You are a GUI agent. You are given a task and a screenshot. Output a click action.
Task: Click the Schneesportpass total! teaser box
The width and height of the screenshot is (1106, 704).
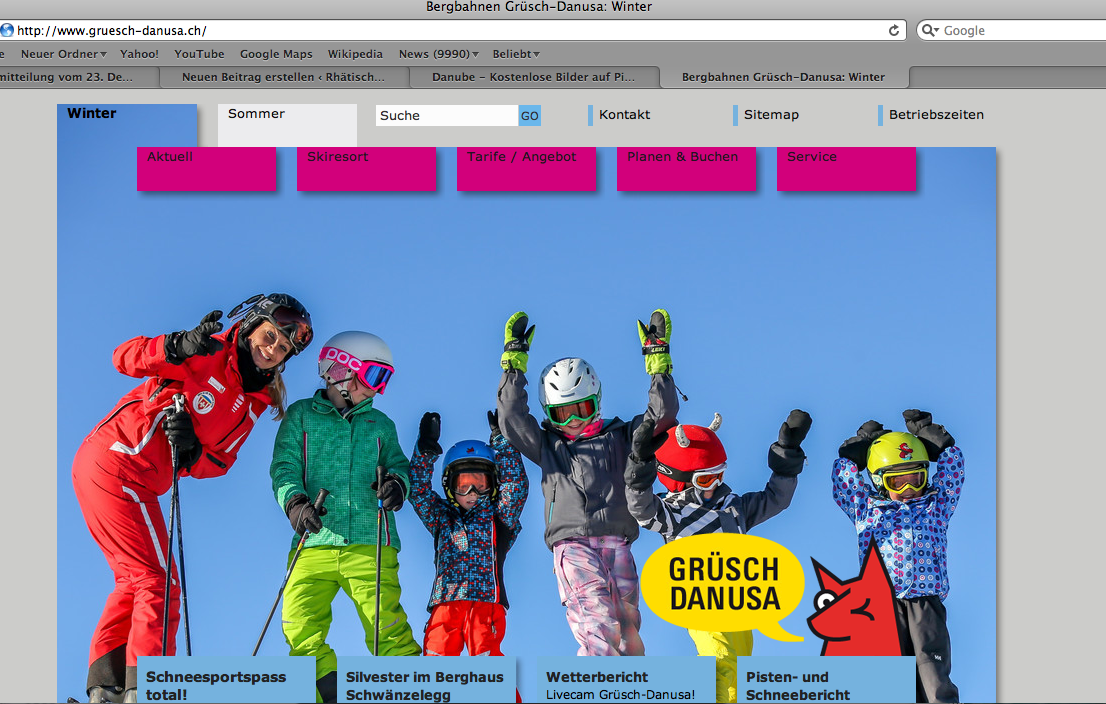(x=226, y=680)
